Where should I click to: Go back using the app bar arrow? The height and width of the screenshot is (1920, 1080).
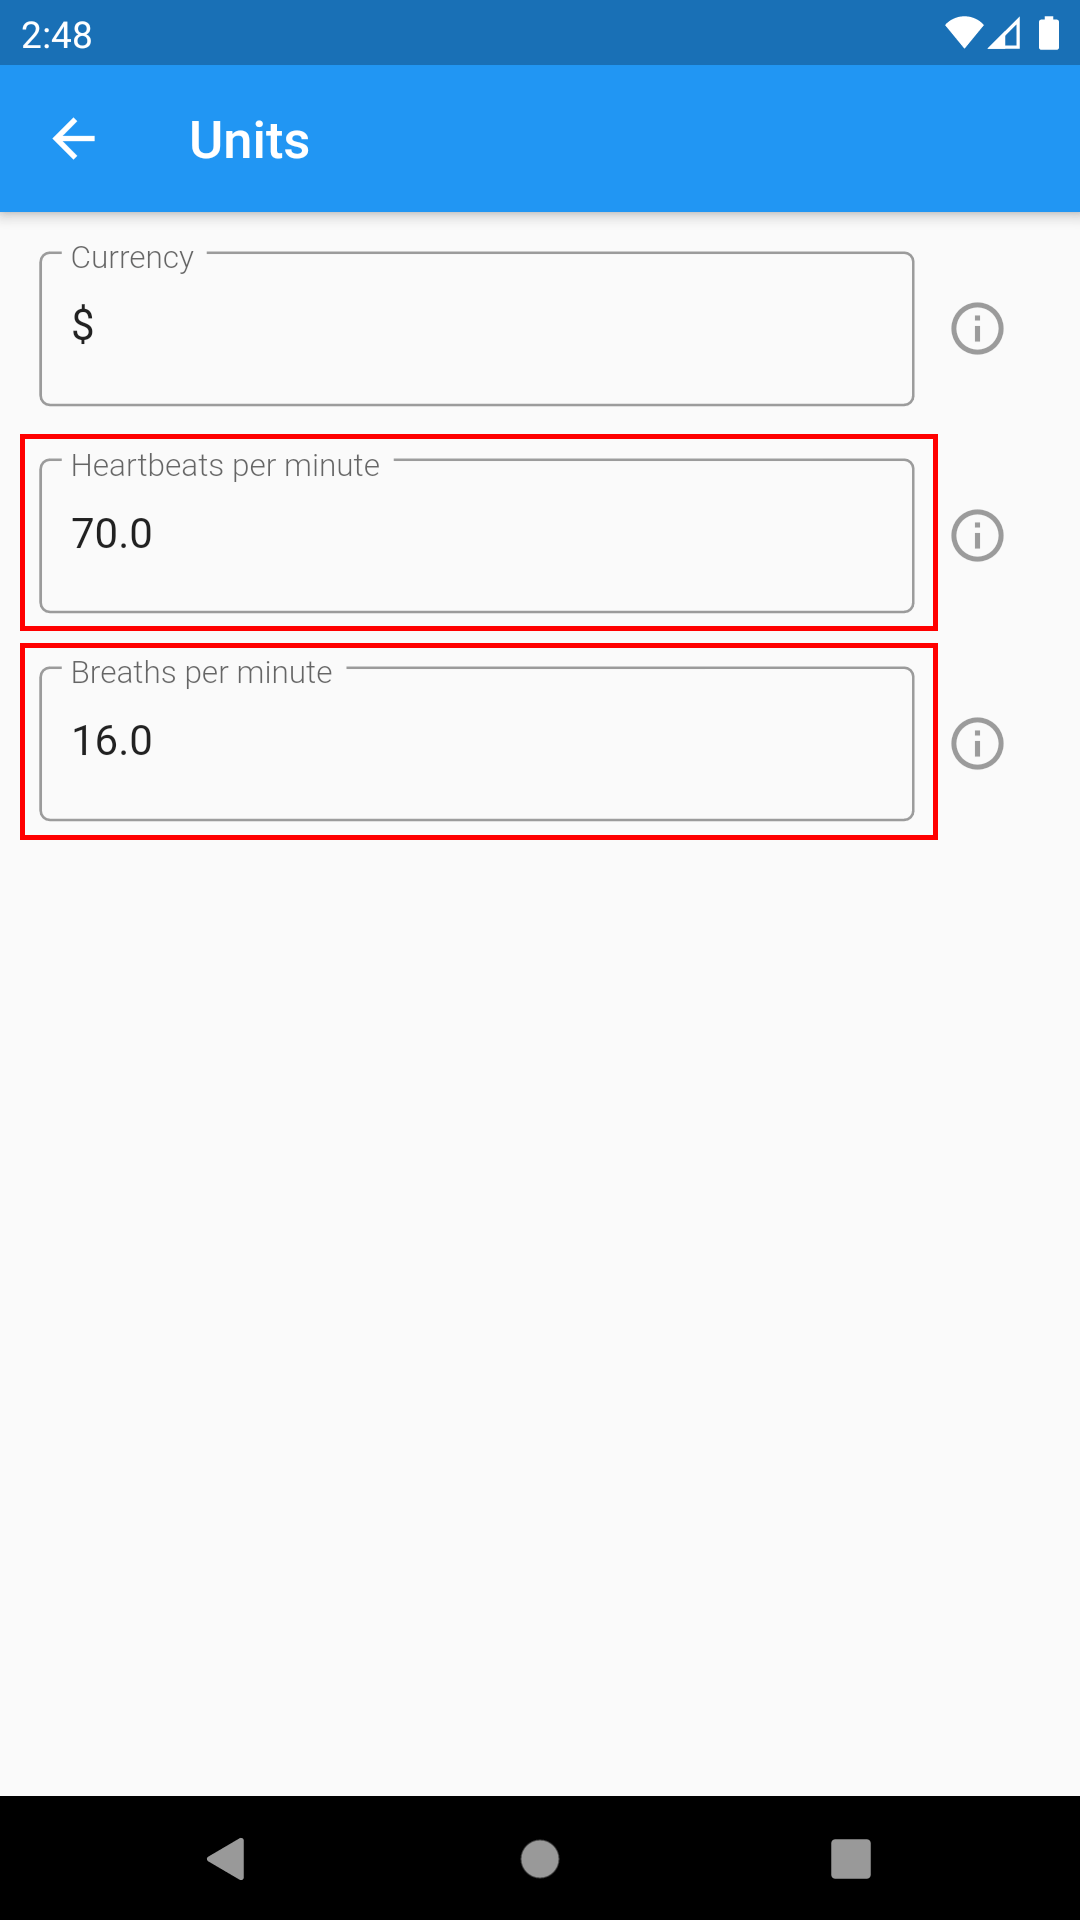point(74,139)
